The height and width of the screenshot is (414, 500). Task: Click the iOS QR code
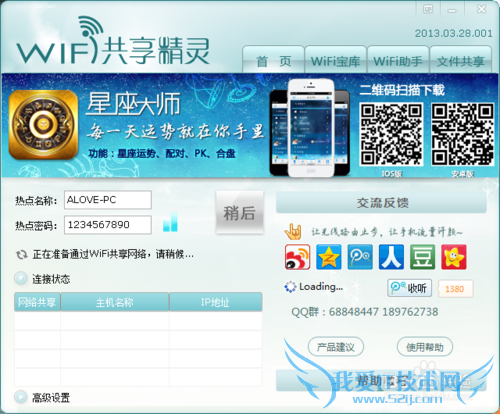[x=391, y=134]
